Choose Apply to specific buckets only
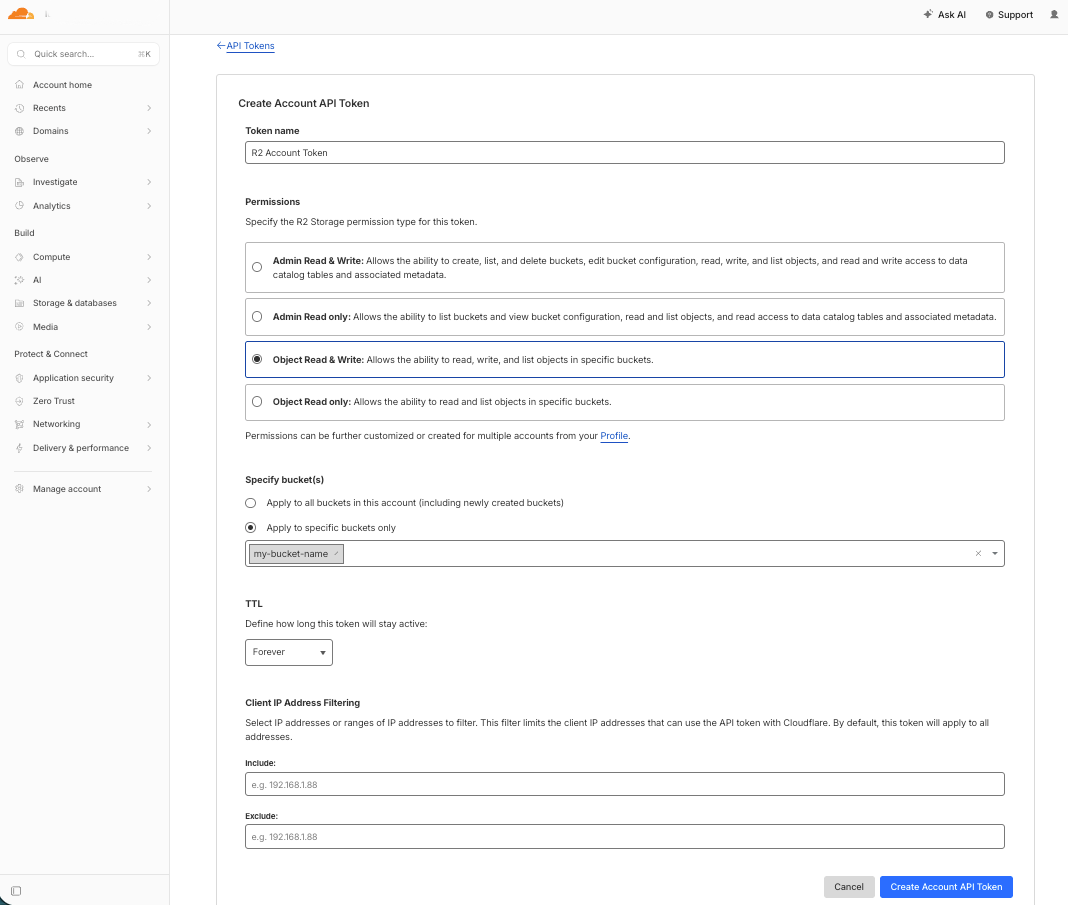 [251, 528]
